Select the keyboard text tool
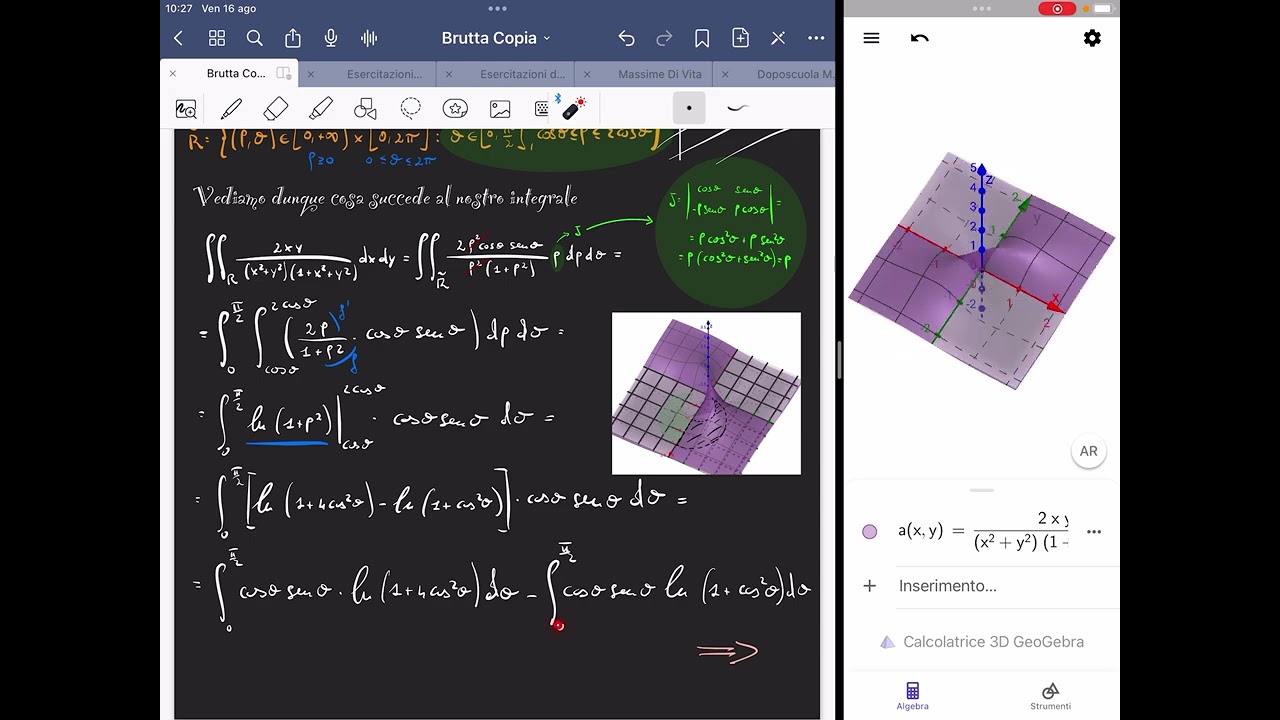Image resolution: width=1280 pixels, height=720 pixels. tap(542, 109)
